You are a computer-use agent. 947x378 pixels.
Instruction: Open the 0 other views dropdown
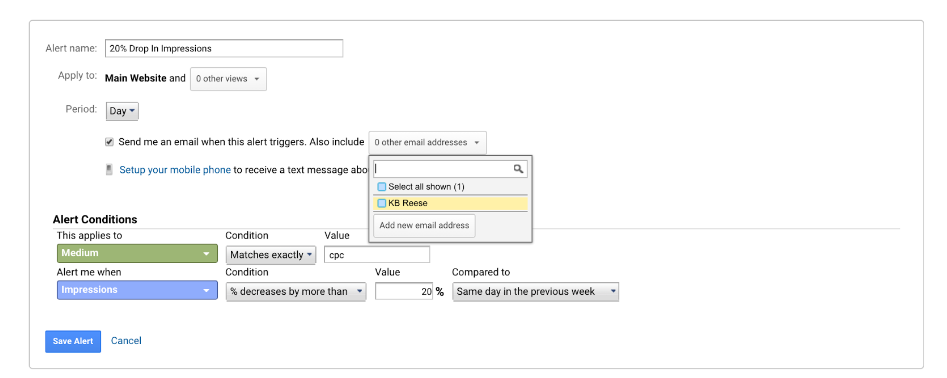pyautogui.click(x=228, y=79)
